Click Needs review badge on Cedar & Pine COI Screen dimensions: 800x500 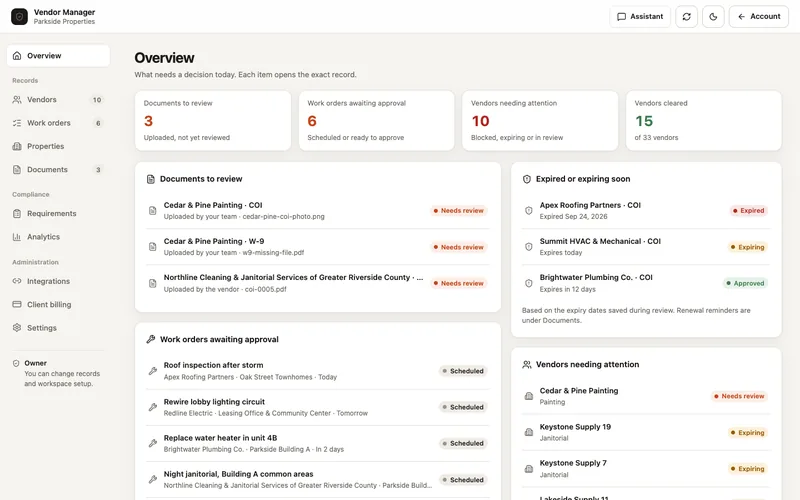click(x=458, y=210)
